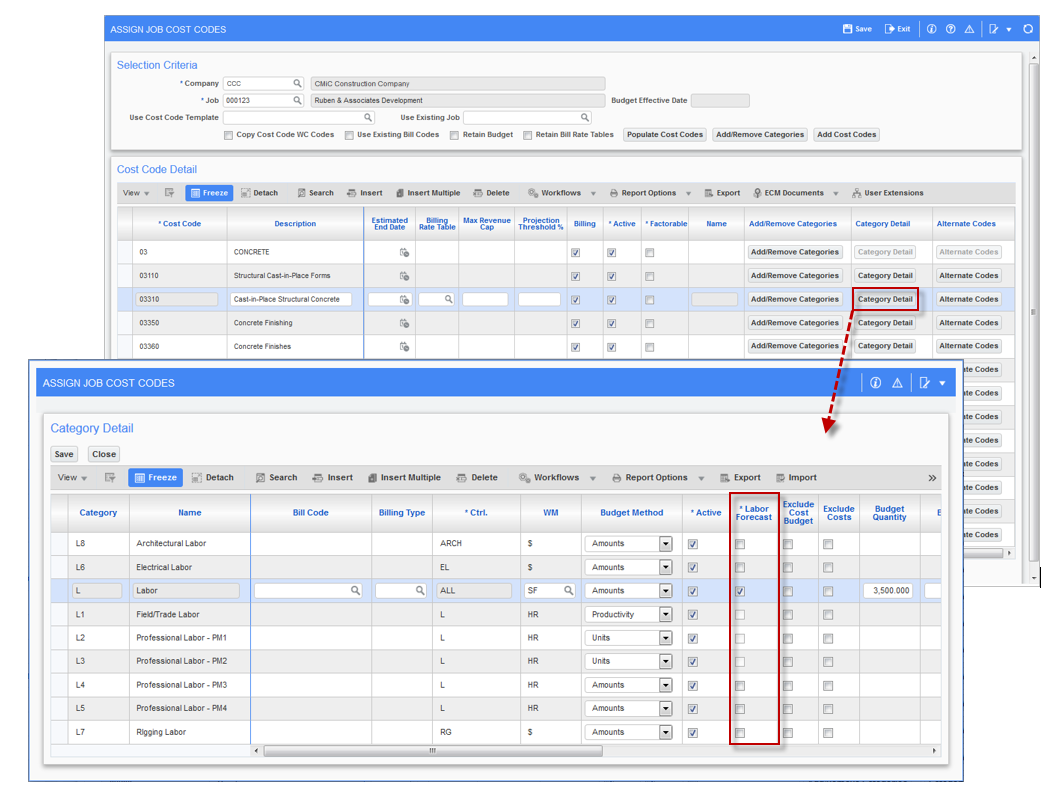Screen dimensions: 1061x800
Task: Click Alternate Codes button on row 03110
Action: click(x=969, y=275)
